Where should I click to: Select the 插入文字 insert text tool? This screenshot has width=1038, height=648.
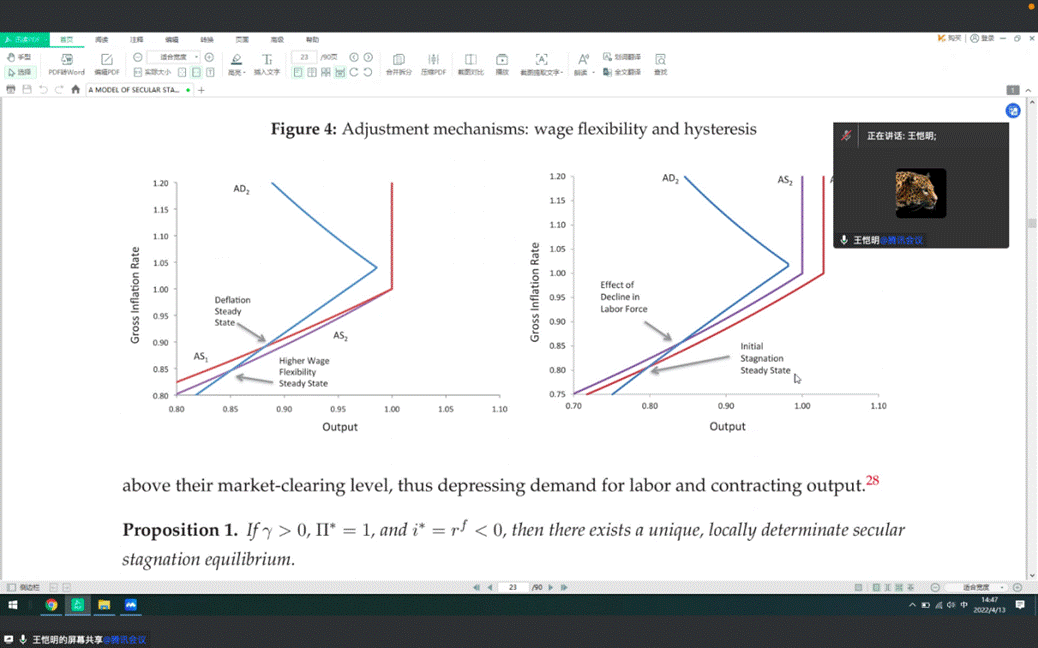pyautogui.click(x=267, y=63)
